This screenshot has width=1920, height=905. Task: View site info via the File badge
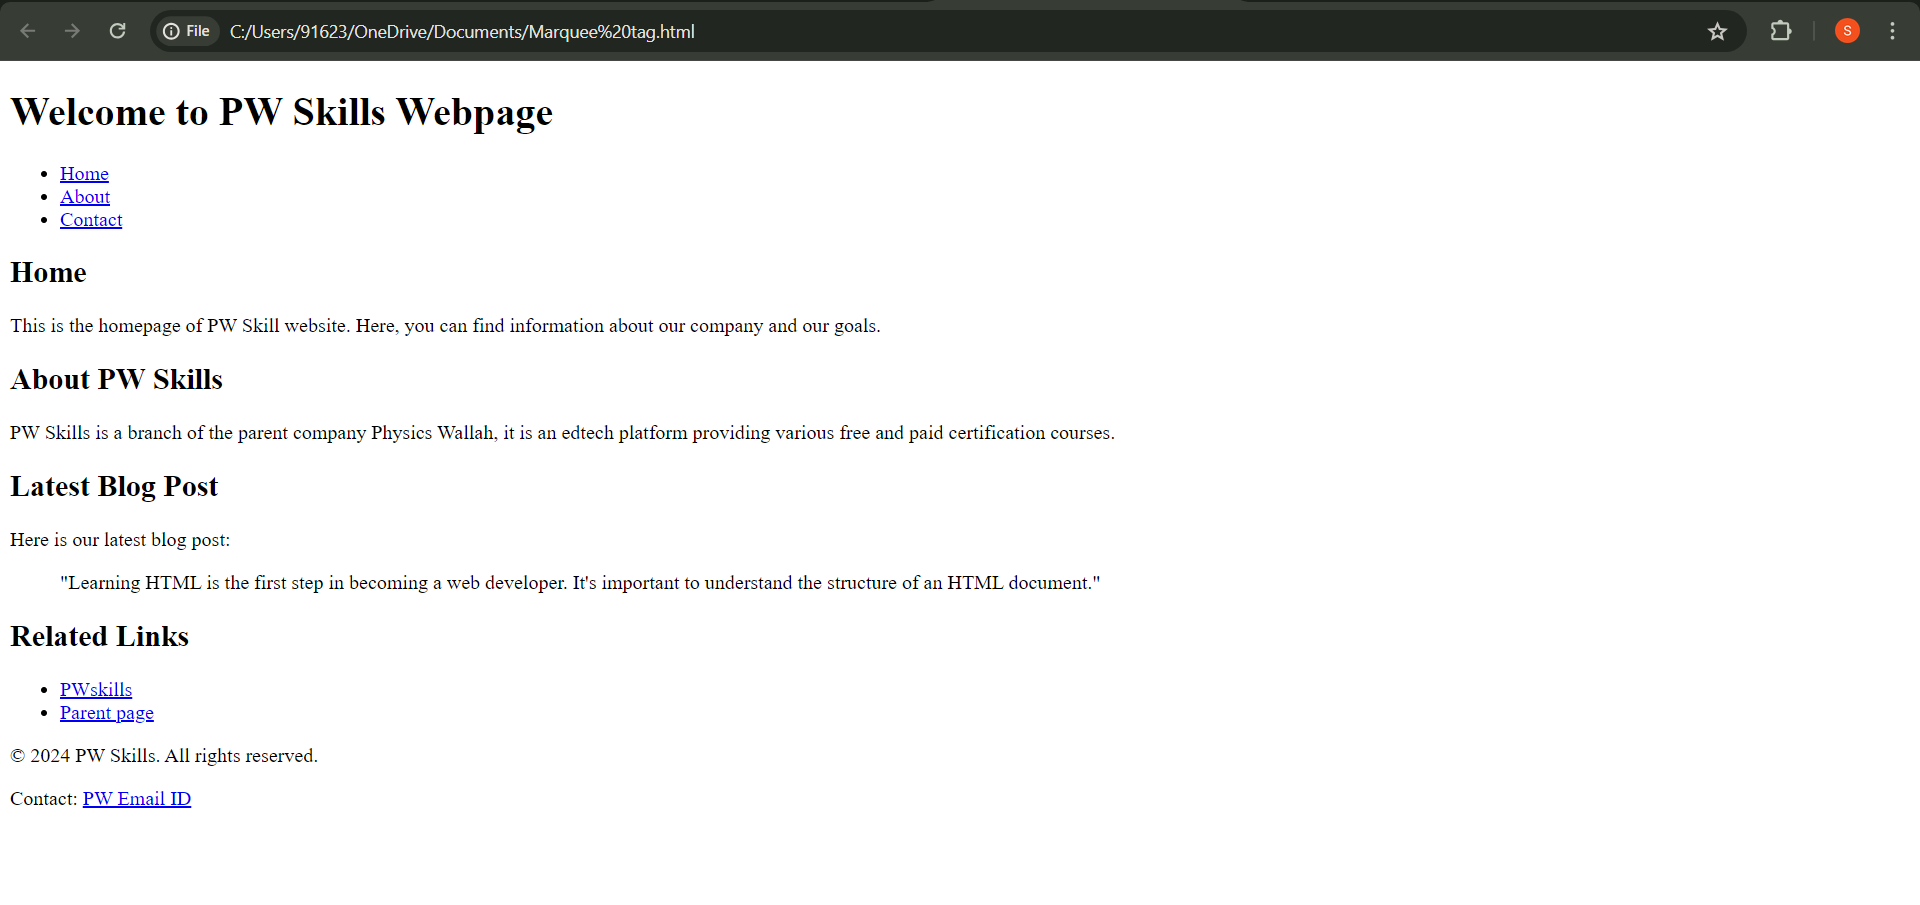click(x=187, y=31)
